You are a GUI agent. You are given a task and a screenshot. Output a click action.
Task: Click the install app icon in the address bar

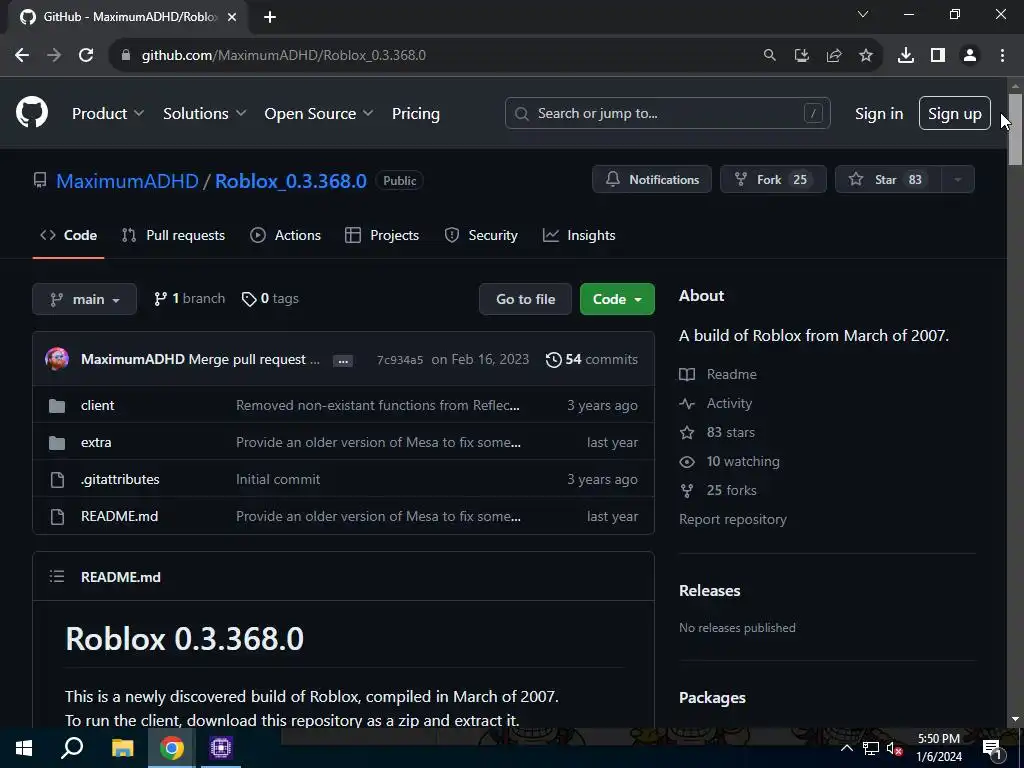click(802, 56)
